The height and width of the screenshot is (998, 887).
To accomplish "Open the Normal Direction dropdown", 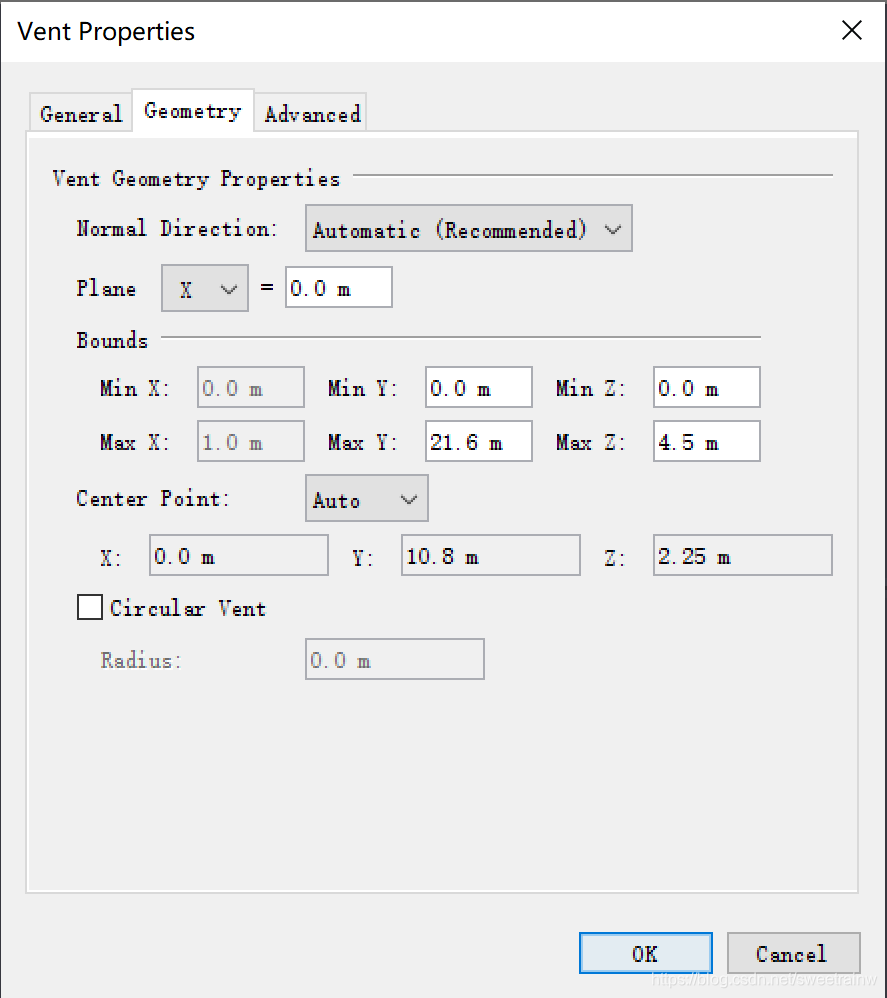I will pos(468,228).
